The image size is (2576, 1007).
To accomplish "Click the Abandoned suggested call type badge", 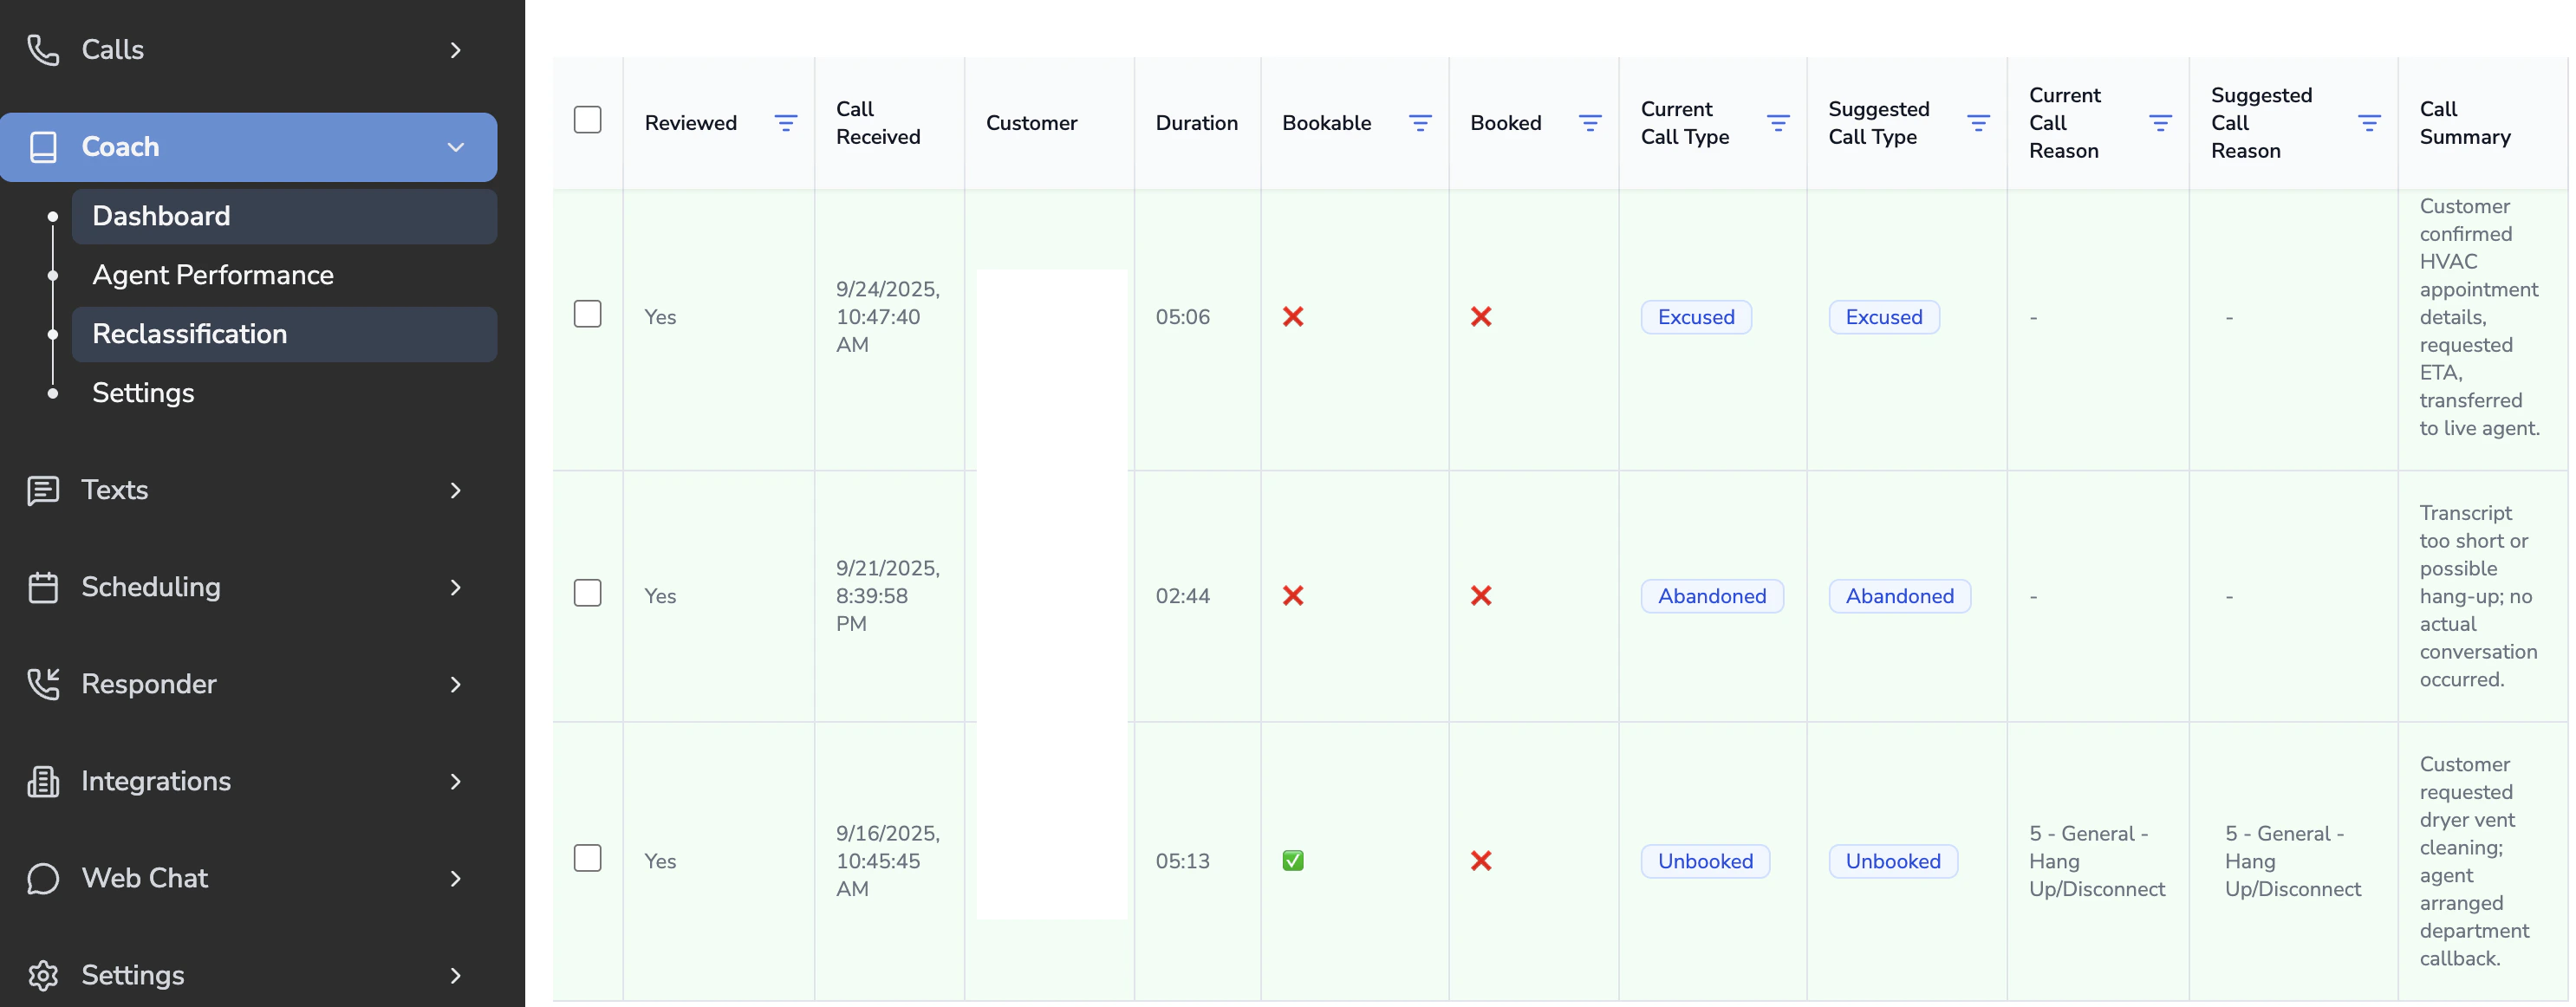I will [1898, 596].
